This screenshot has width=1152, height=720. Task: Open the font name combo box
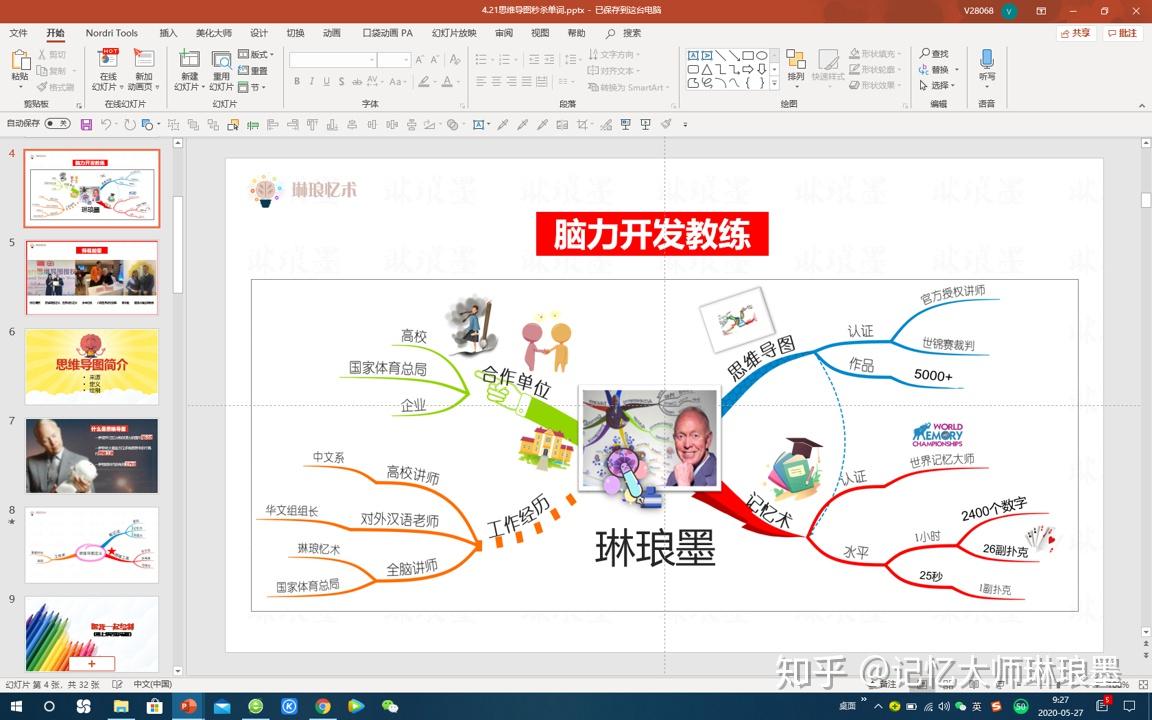pyautogui.click(x=333, y=60)
